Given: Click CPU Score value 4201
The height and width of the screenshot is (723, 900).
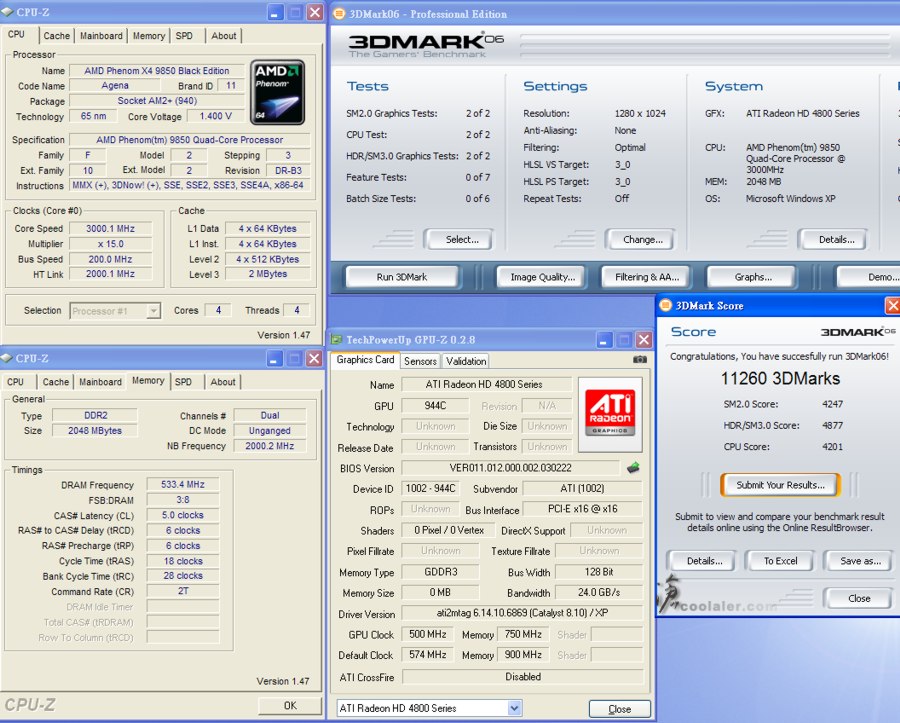Looking at the screenshot, I should (832, 446).
